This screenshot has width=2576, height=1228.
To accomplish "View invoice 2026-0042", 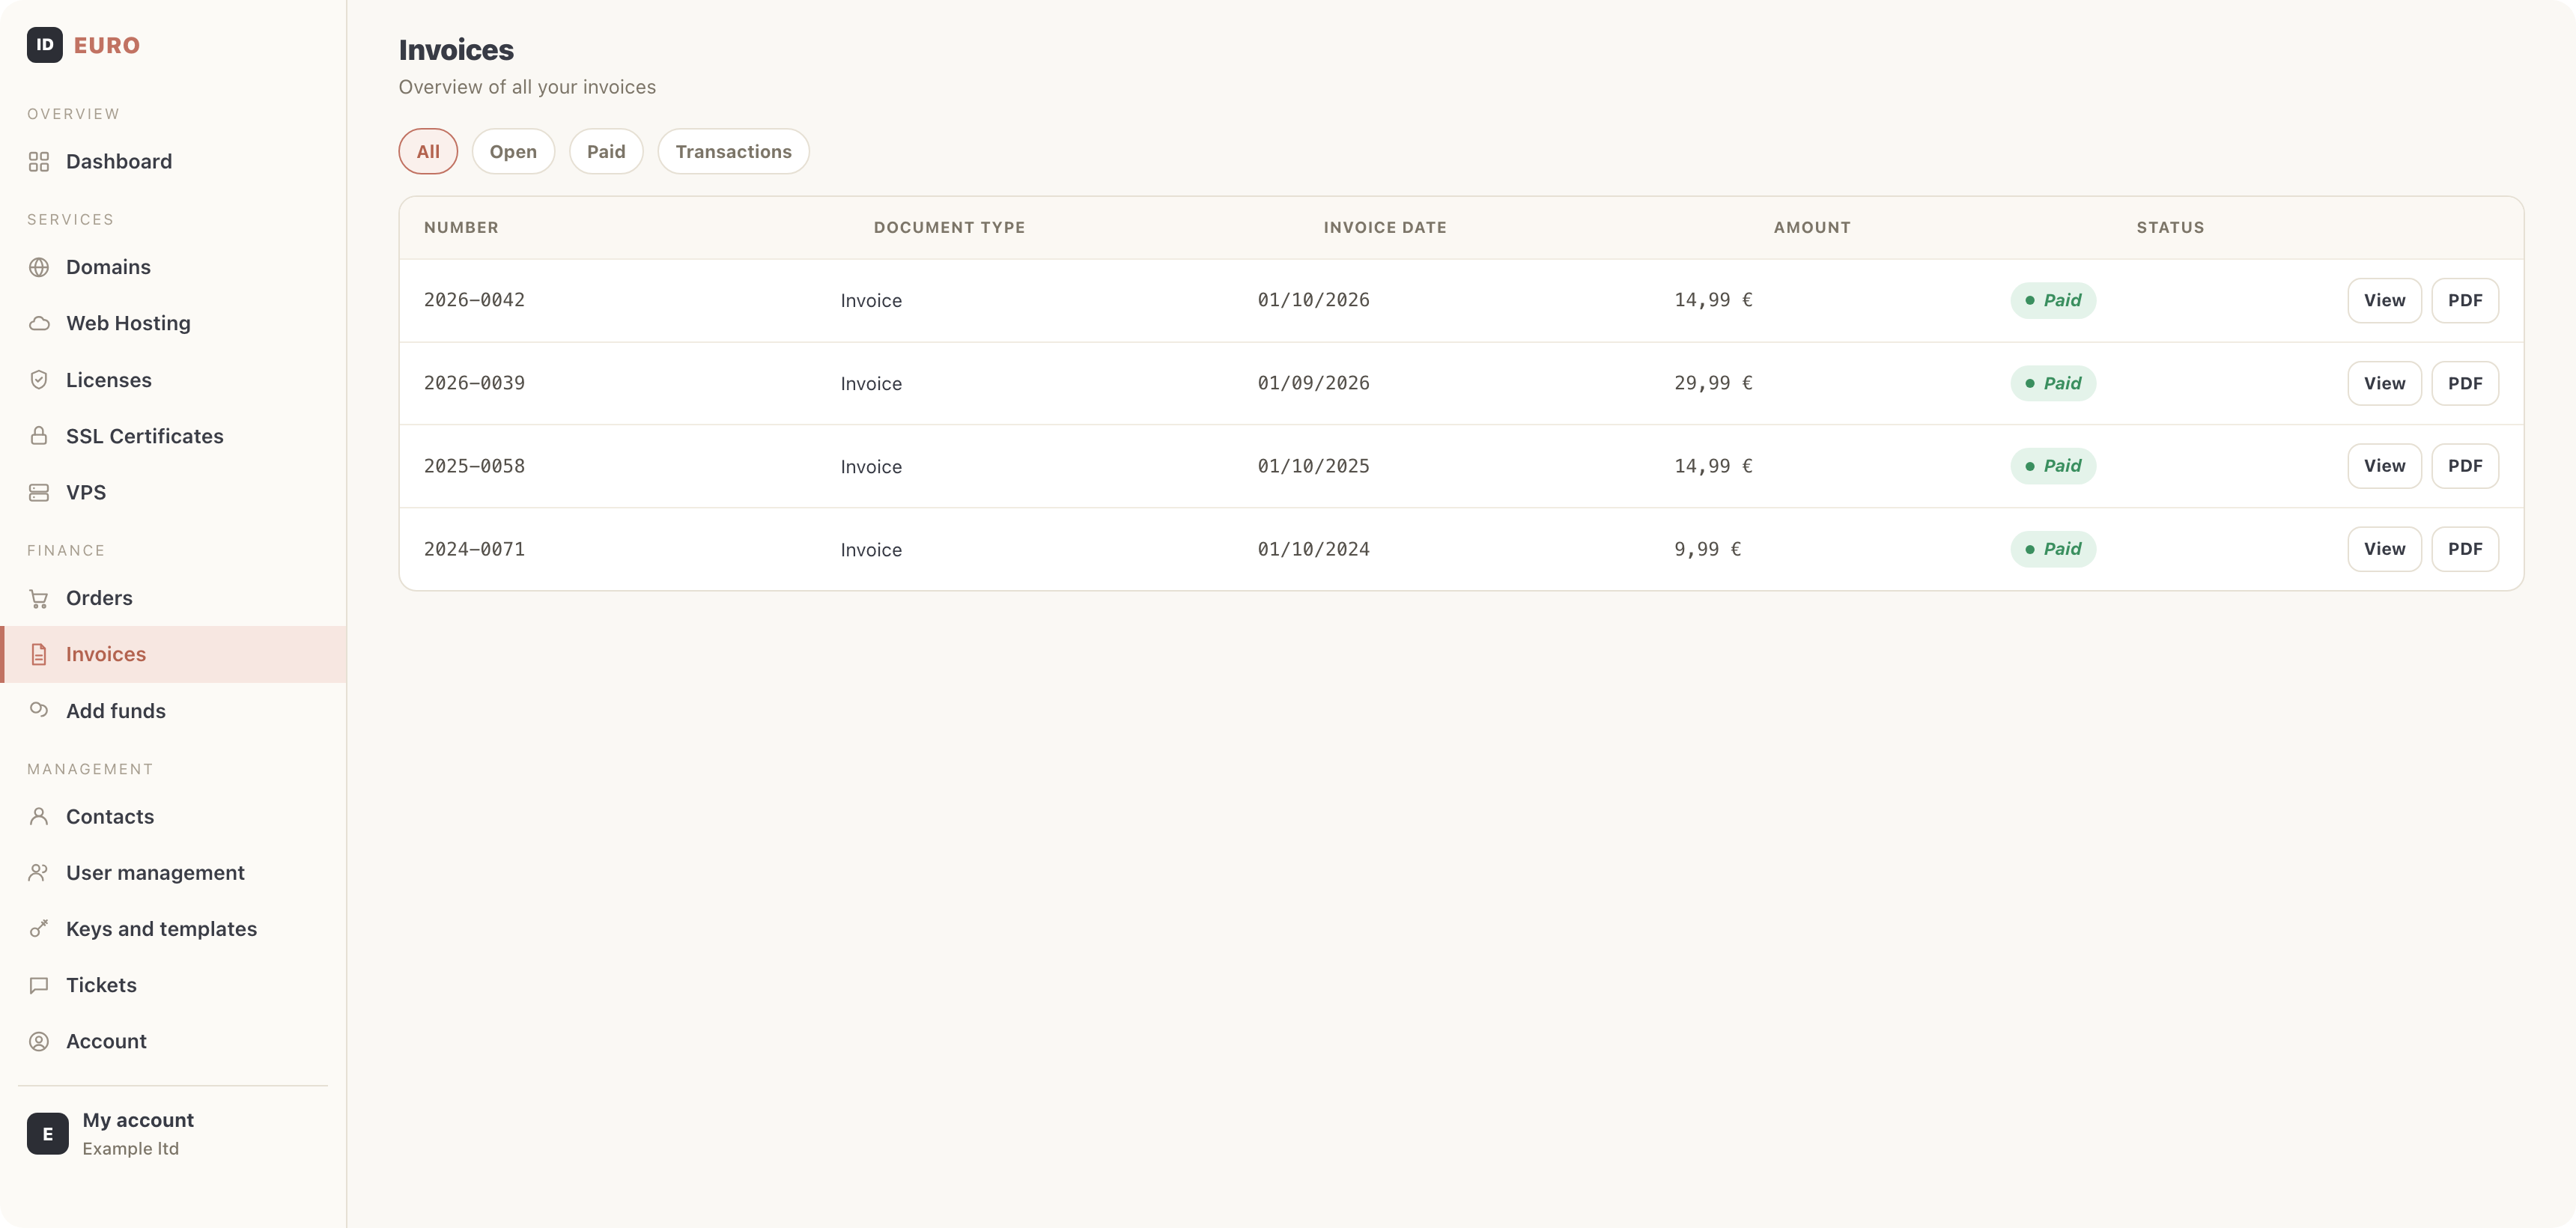I will [x=2384, y=300].
